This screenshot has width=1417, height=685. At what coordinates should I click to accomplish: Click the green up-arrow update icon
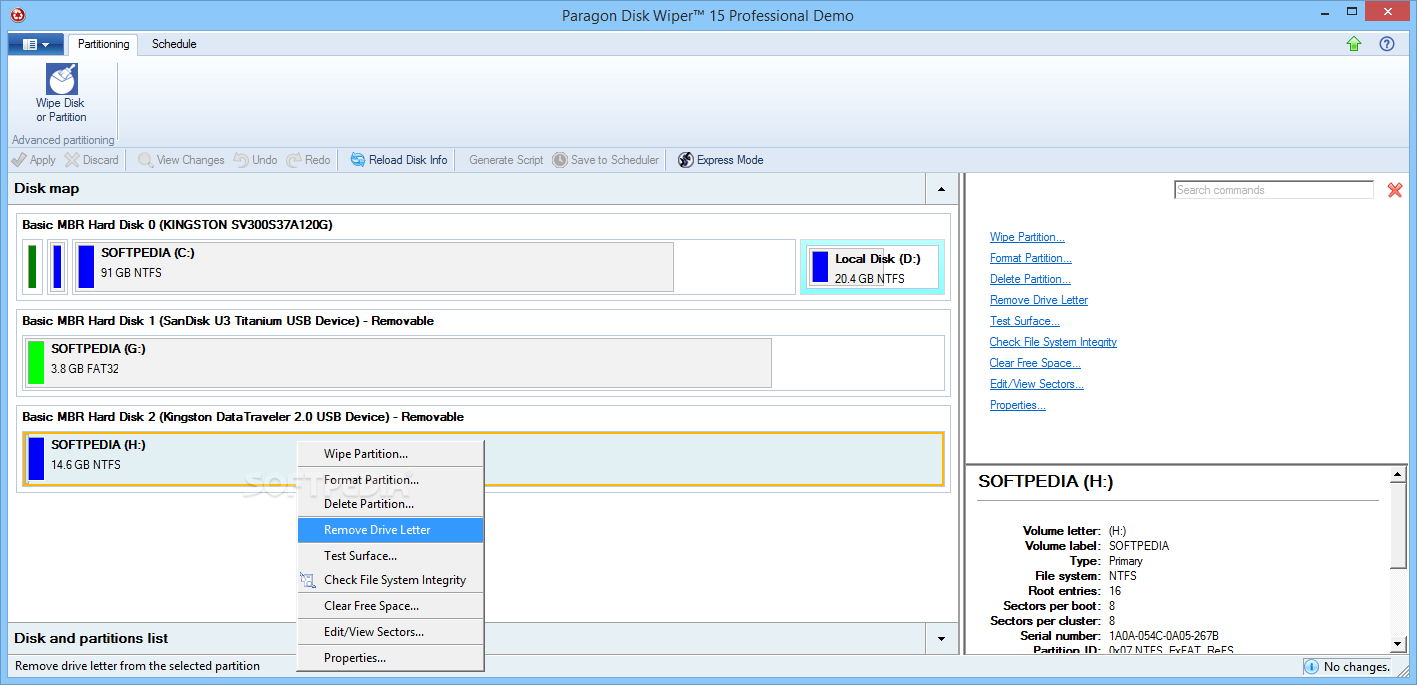tap(1354, 44)
